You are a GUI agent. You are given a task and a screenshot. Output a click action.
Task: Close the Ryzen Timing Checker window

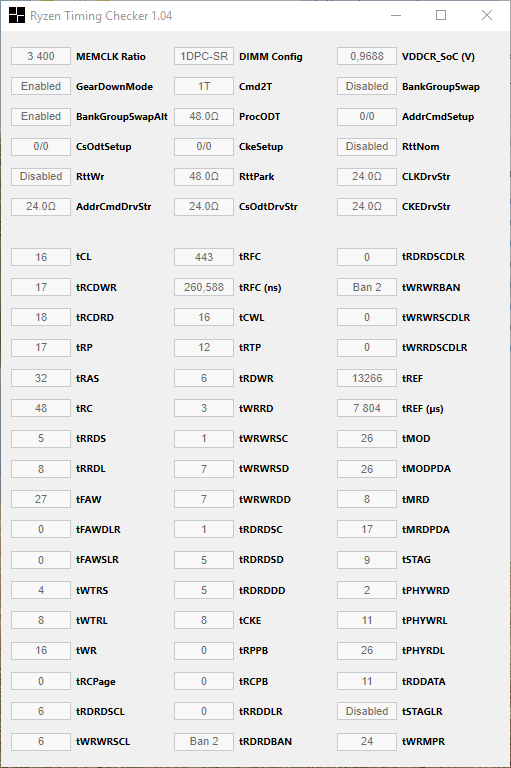click(x=487, y=15)
